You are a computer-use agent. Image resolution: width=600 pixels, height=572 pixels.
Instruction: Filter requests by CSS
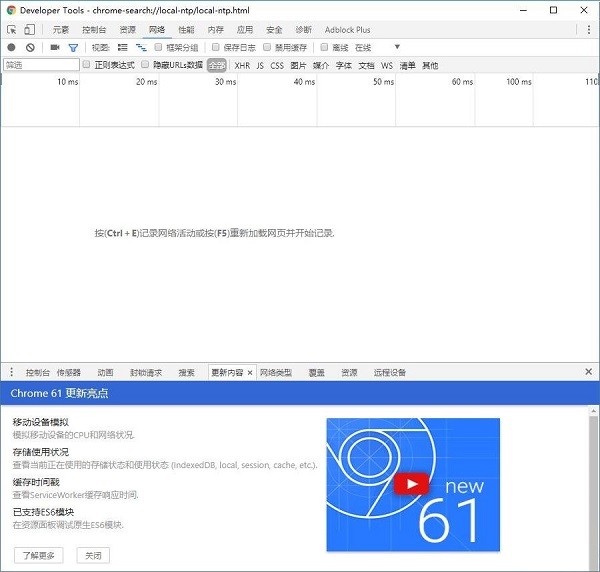point(277,66)
